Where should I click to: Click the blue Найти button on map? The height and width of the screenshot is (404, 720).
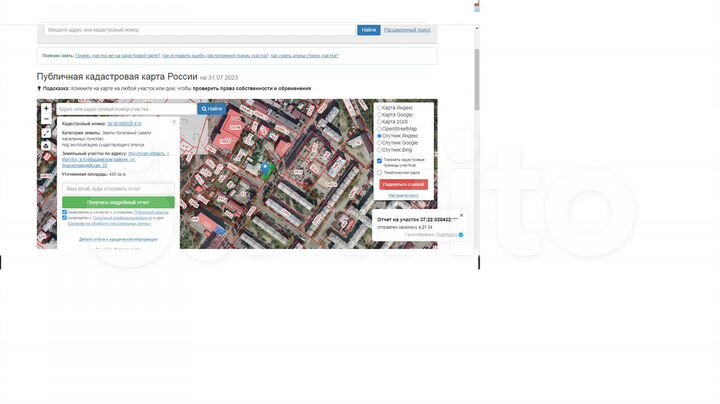point(212,108)
